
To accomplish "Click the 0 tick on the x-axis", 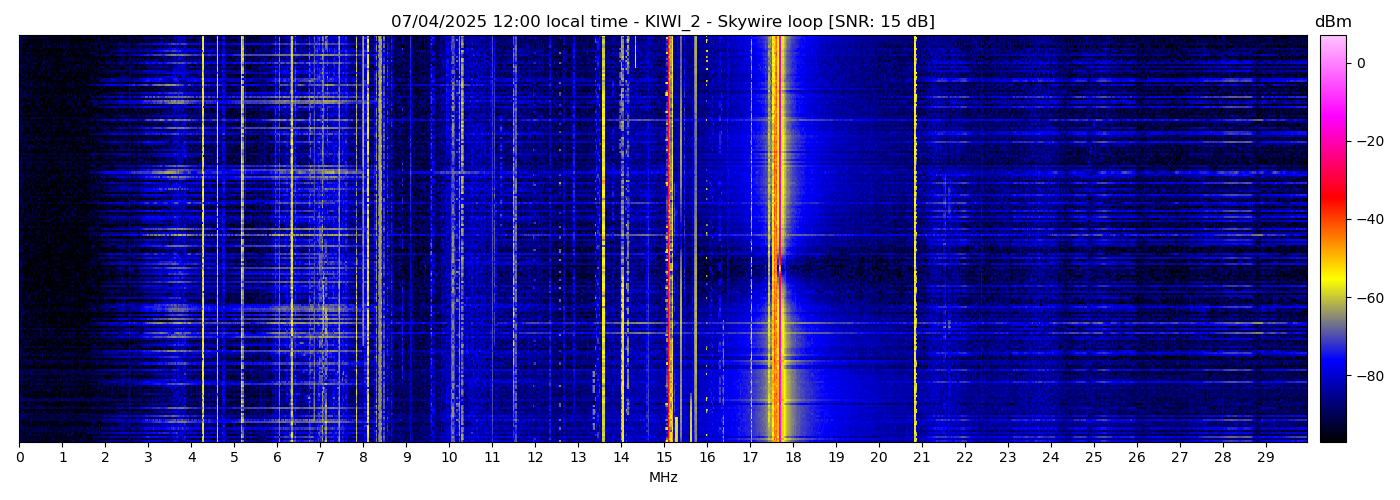I will 19,457.
